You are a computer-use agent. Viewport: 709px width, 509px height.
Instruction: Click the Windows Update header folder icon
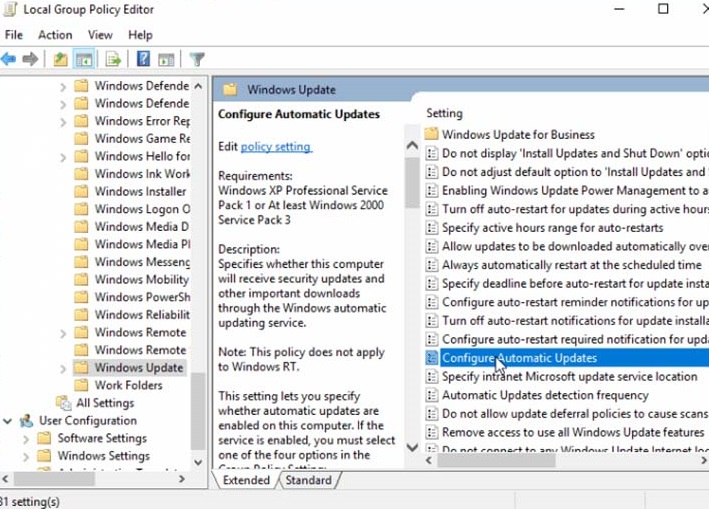tap(230, 89)
